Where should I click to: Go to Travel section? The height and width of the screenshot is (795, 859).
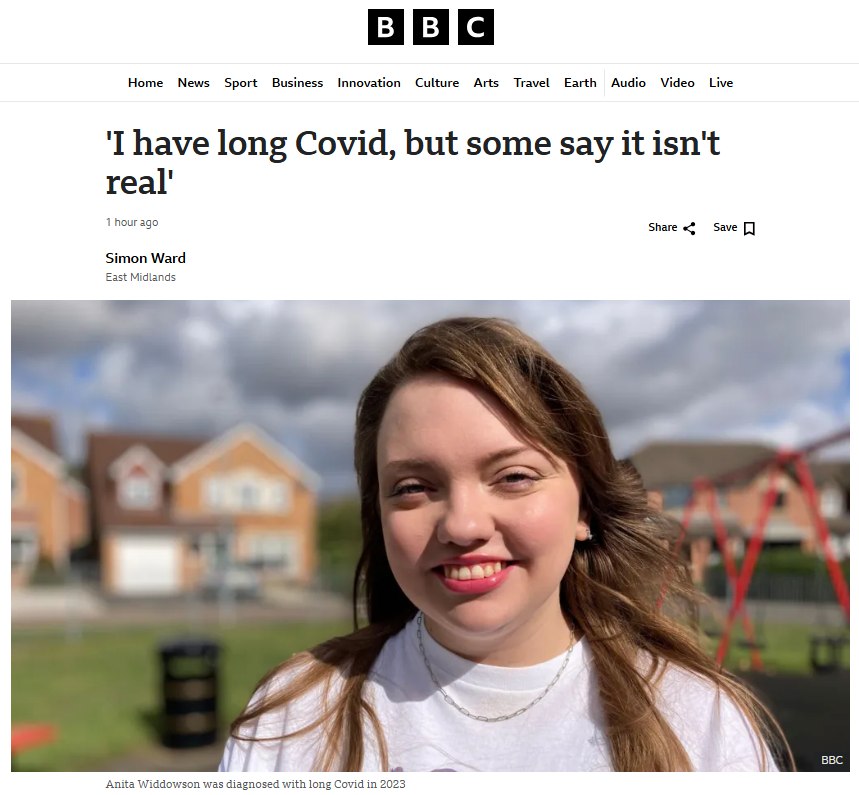[531, 83]
